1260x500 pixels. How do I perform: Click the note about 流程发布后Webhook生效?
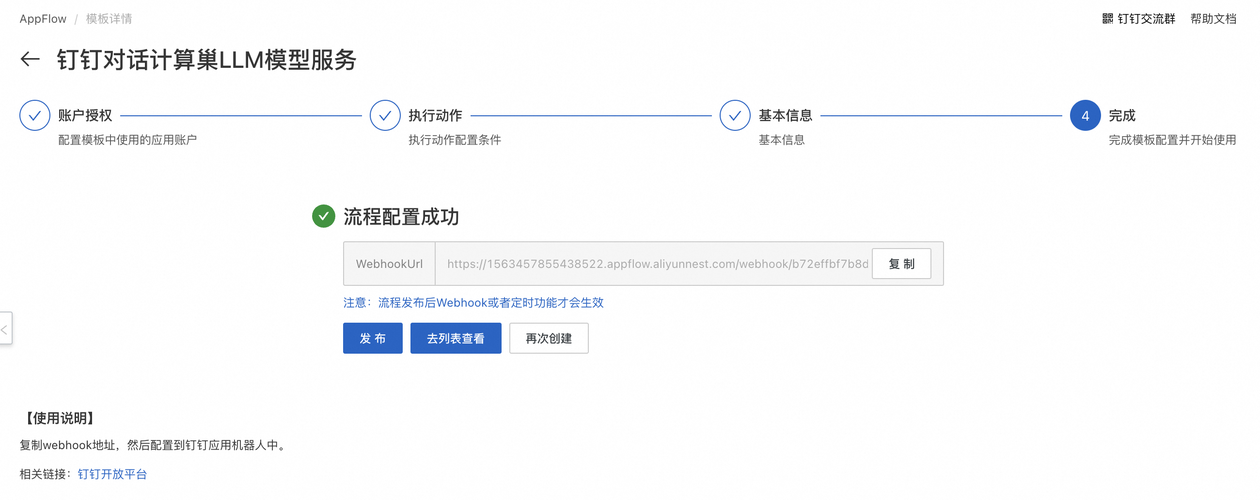(x=473, y=302)
